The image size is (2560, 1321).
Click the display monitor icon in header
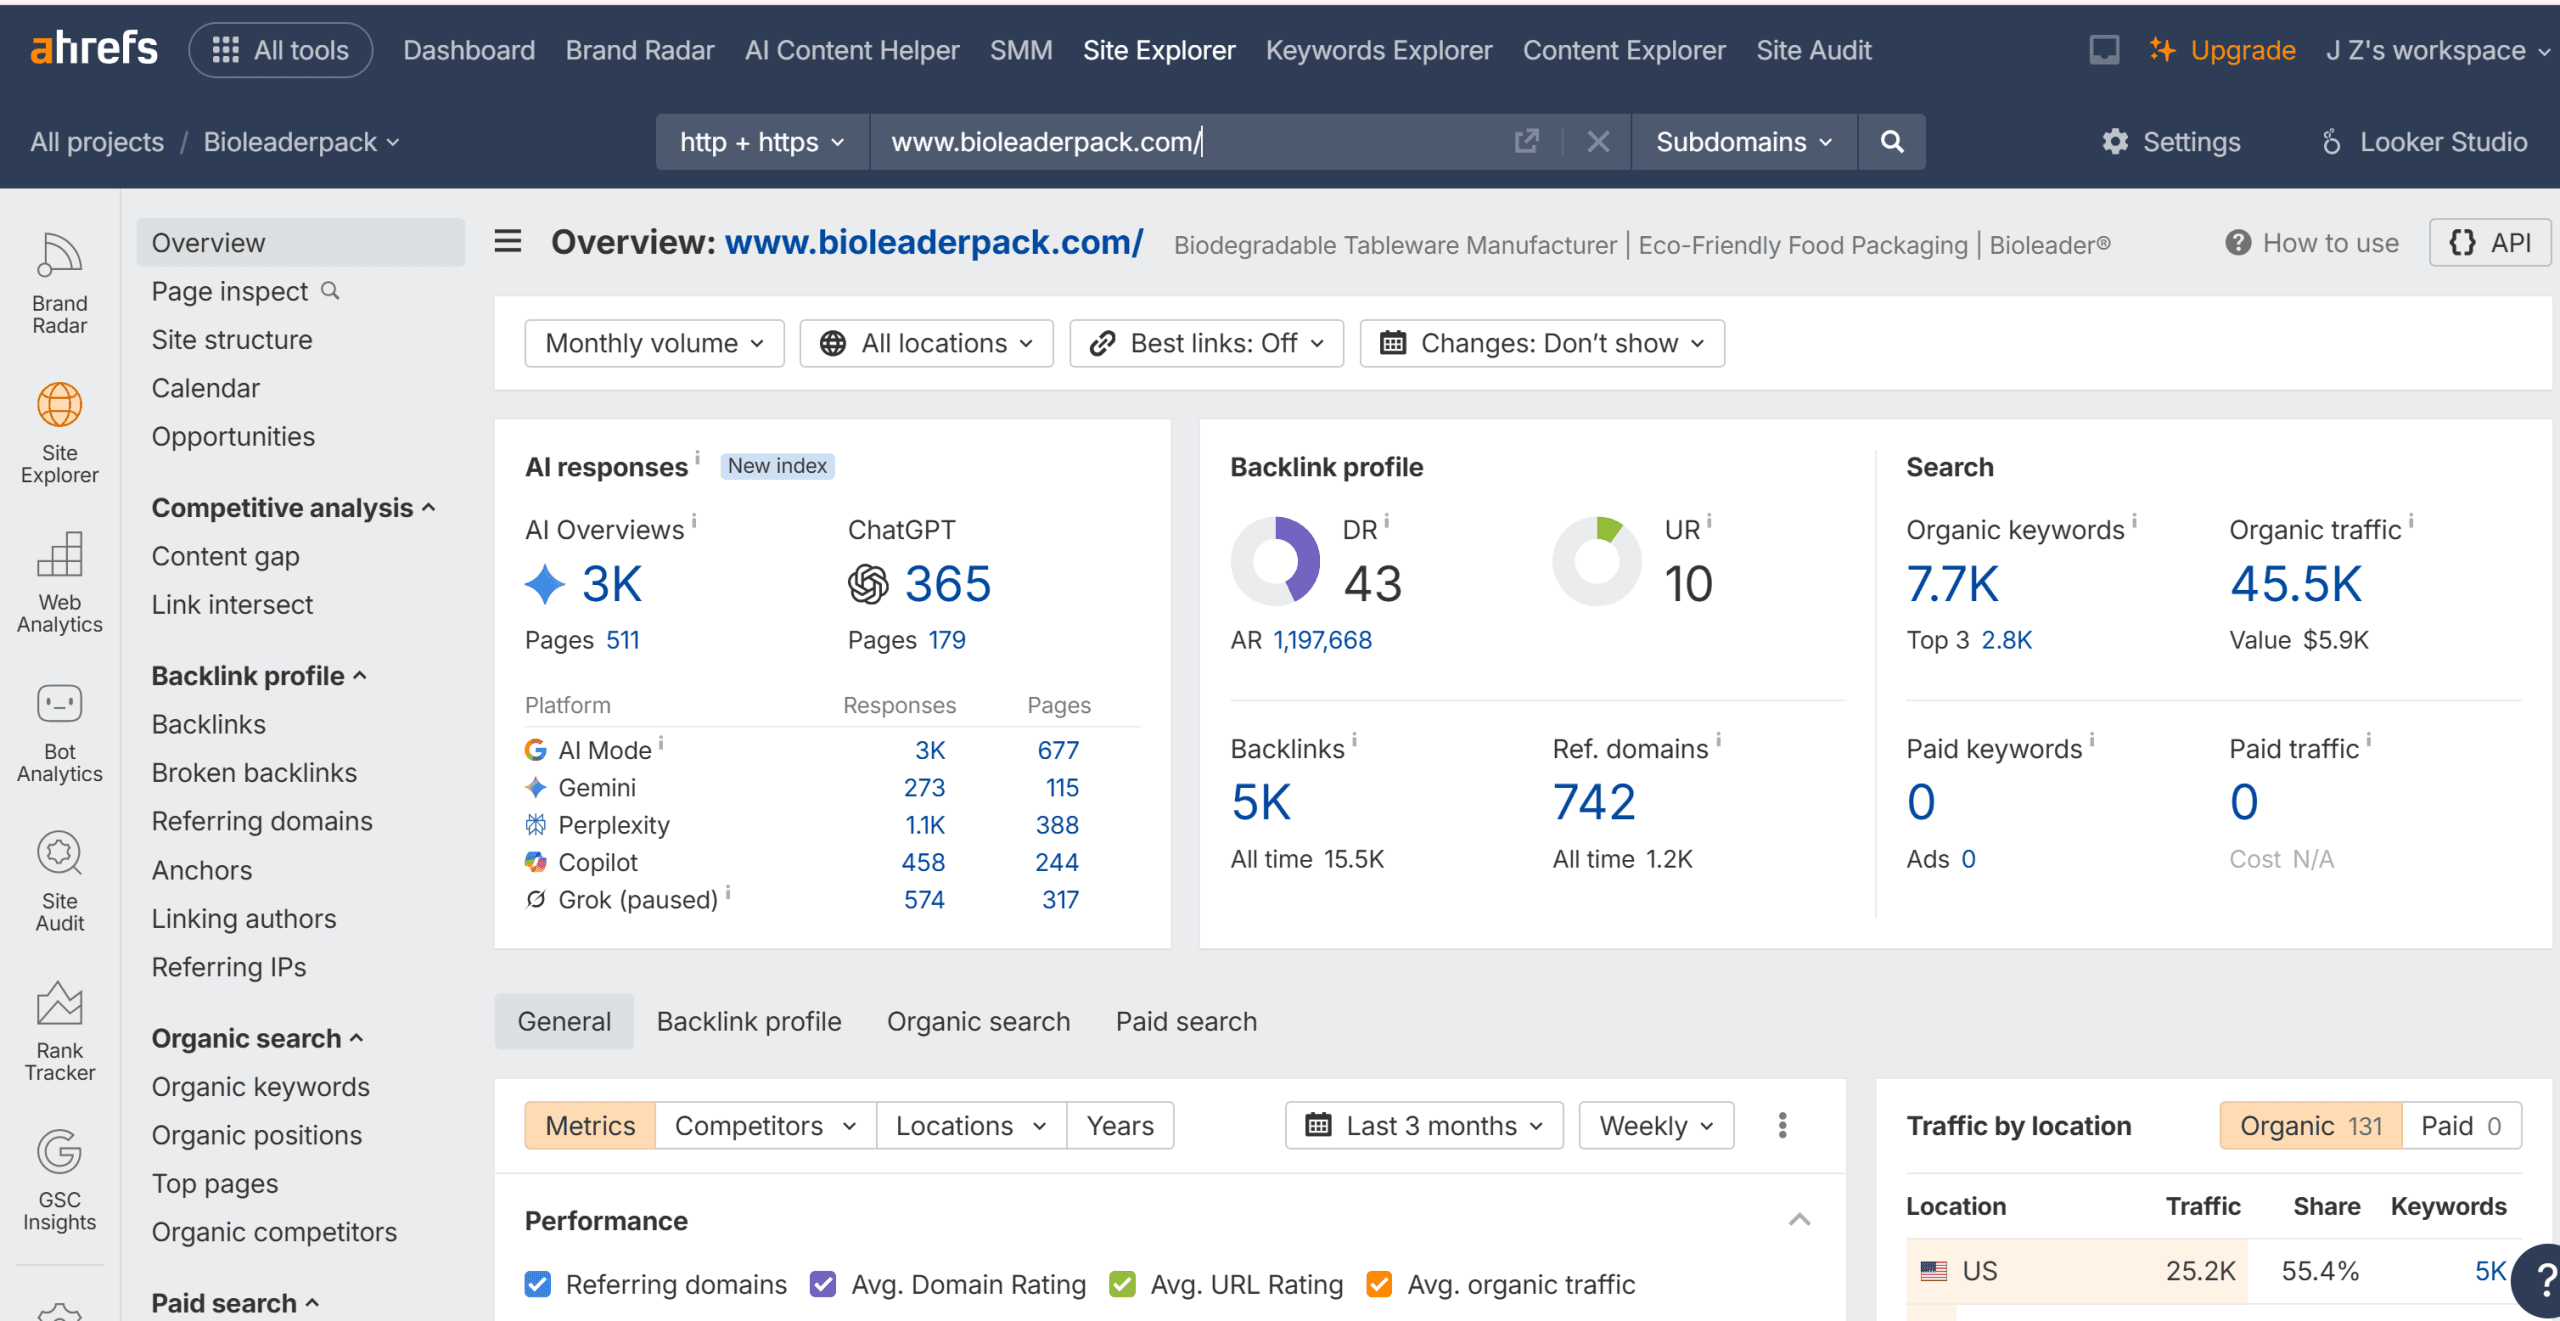(2104, 49)
